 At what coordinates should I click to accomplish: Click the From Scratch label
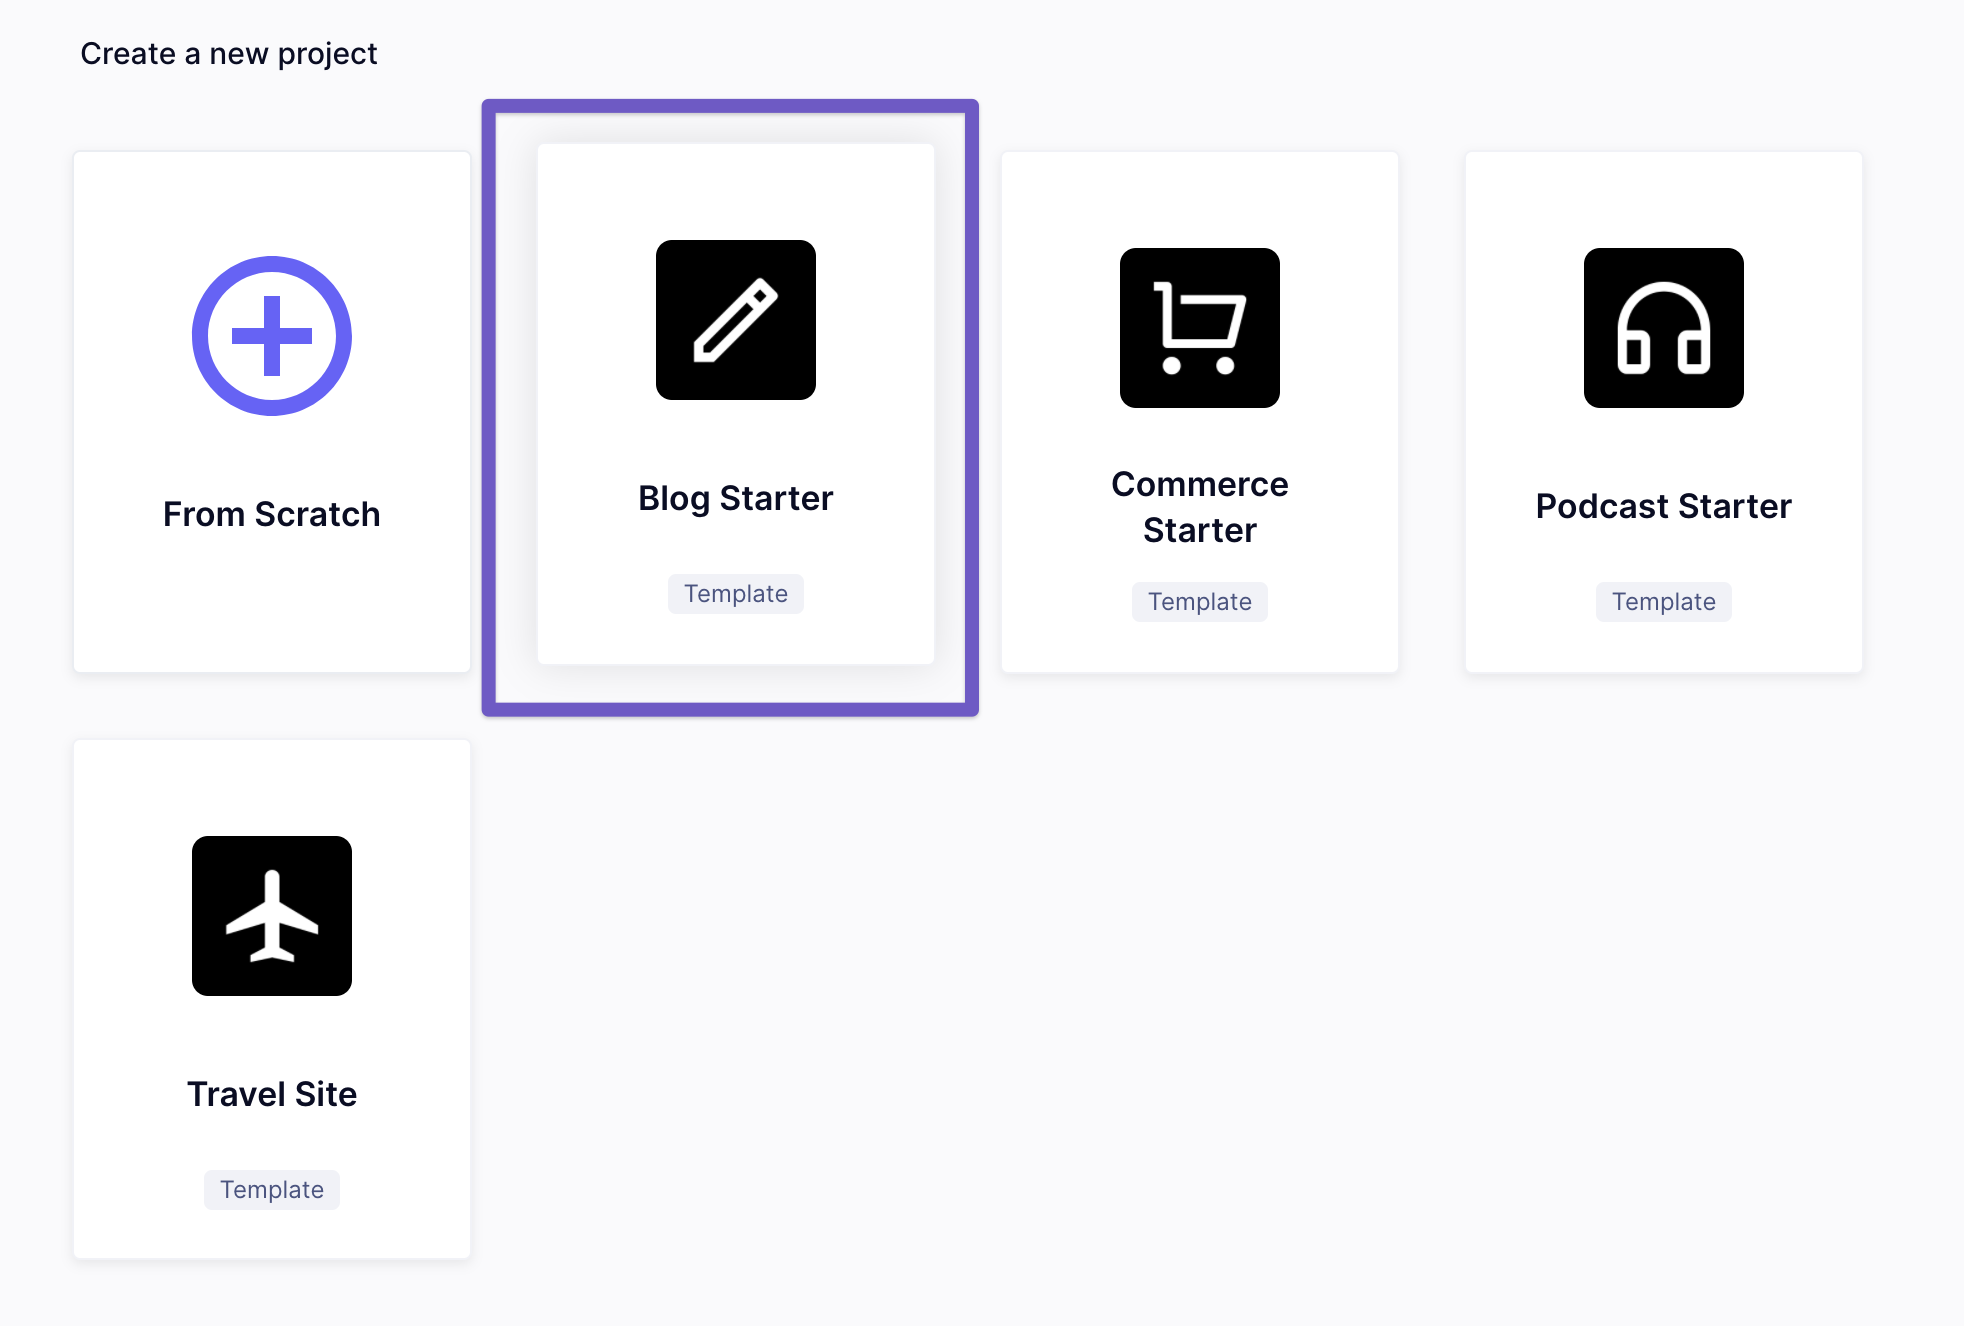[271, 514]
